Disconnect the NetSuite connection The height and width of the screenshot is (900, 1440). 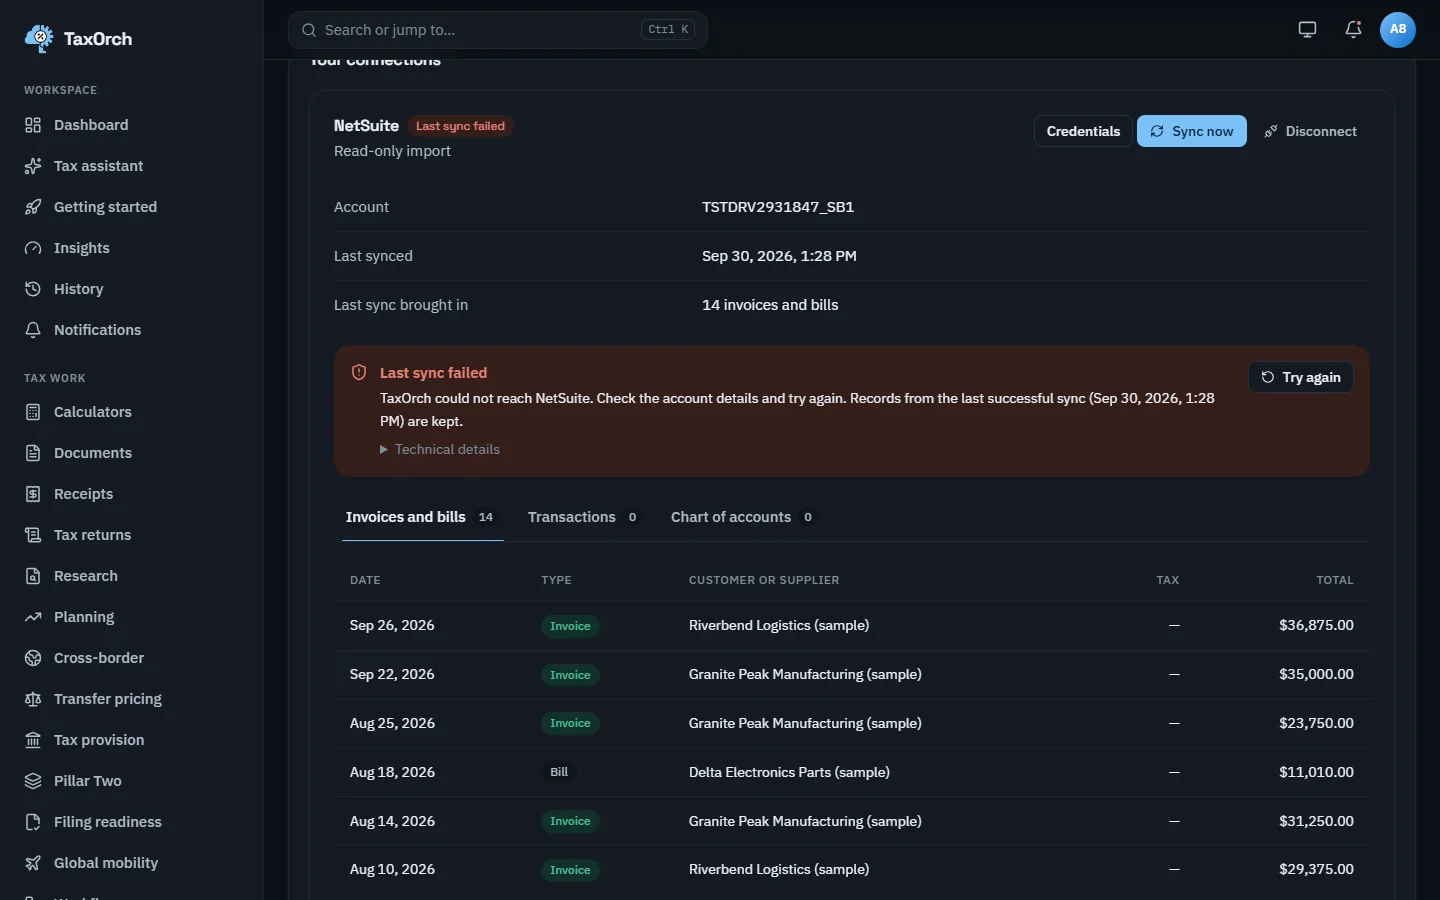click(1310, 131)
